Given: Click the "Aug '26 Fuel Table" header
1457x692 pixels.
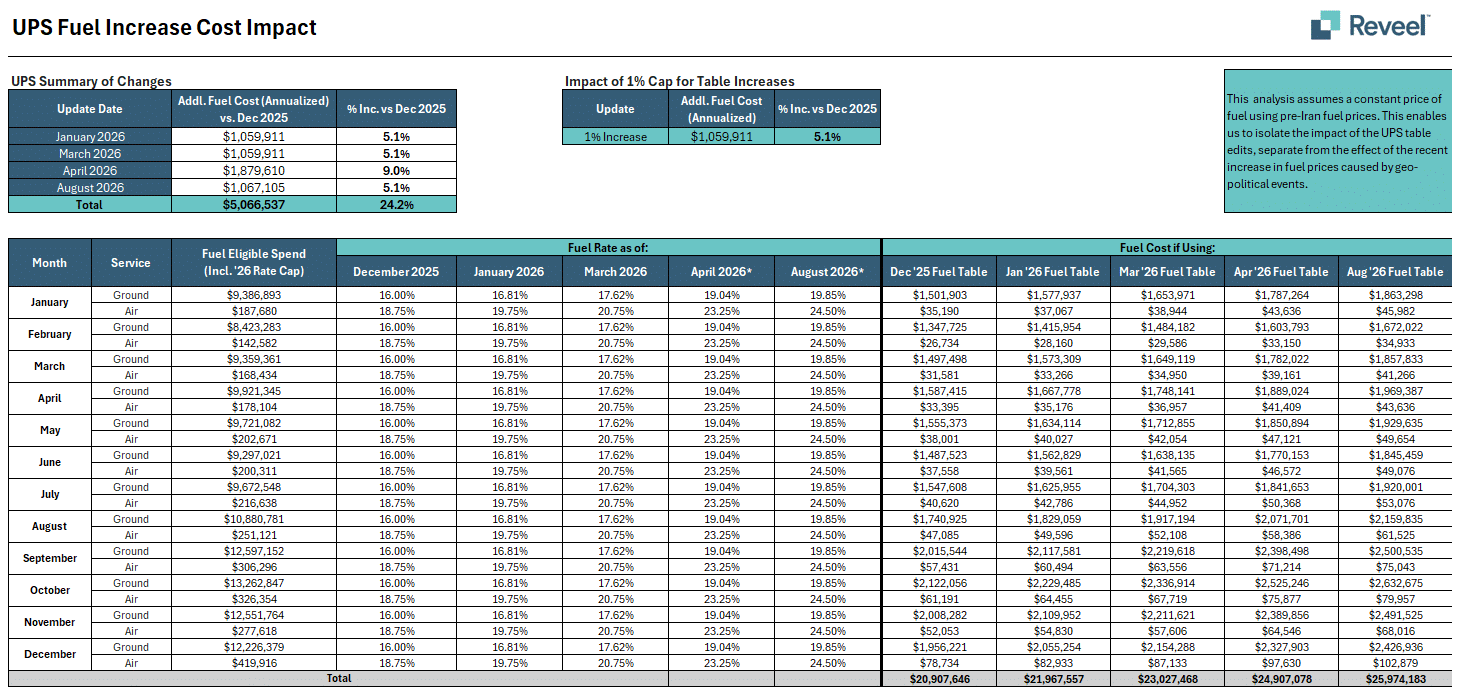Looking at the screenshot, I should pyautogui.click(x=1395, y=272).
